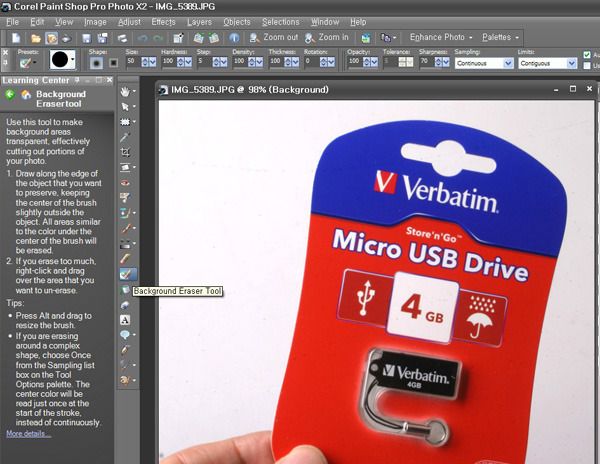The height and width of the screenshot is (464, 600).
Task: Click the Hardness spinner arrows
Action: [x=181, y=62]
